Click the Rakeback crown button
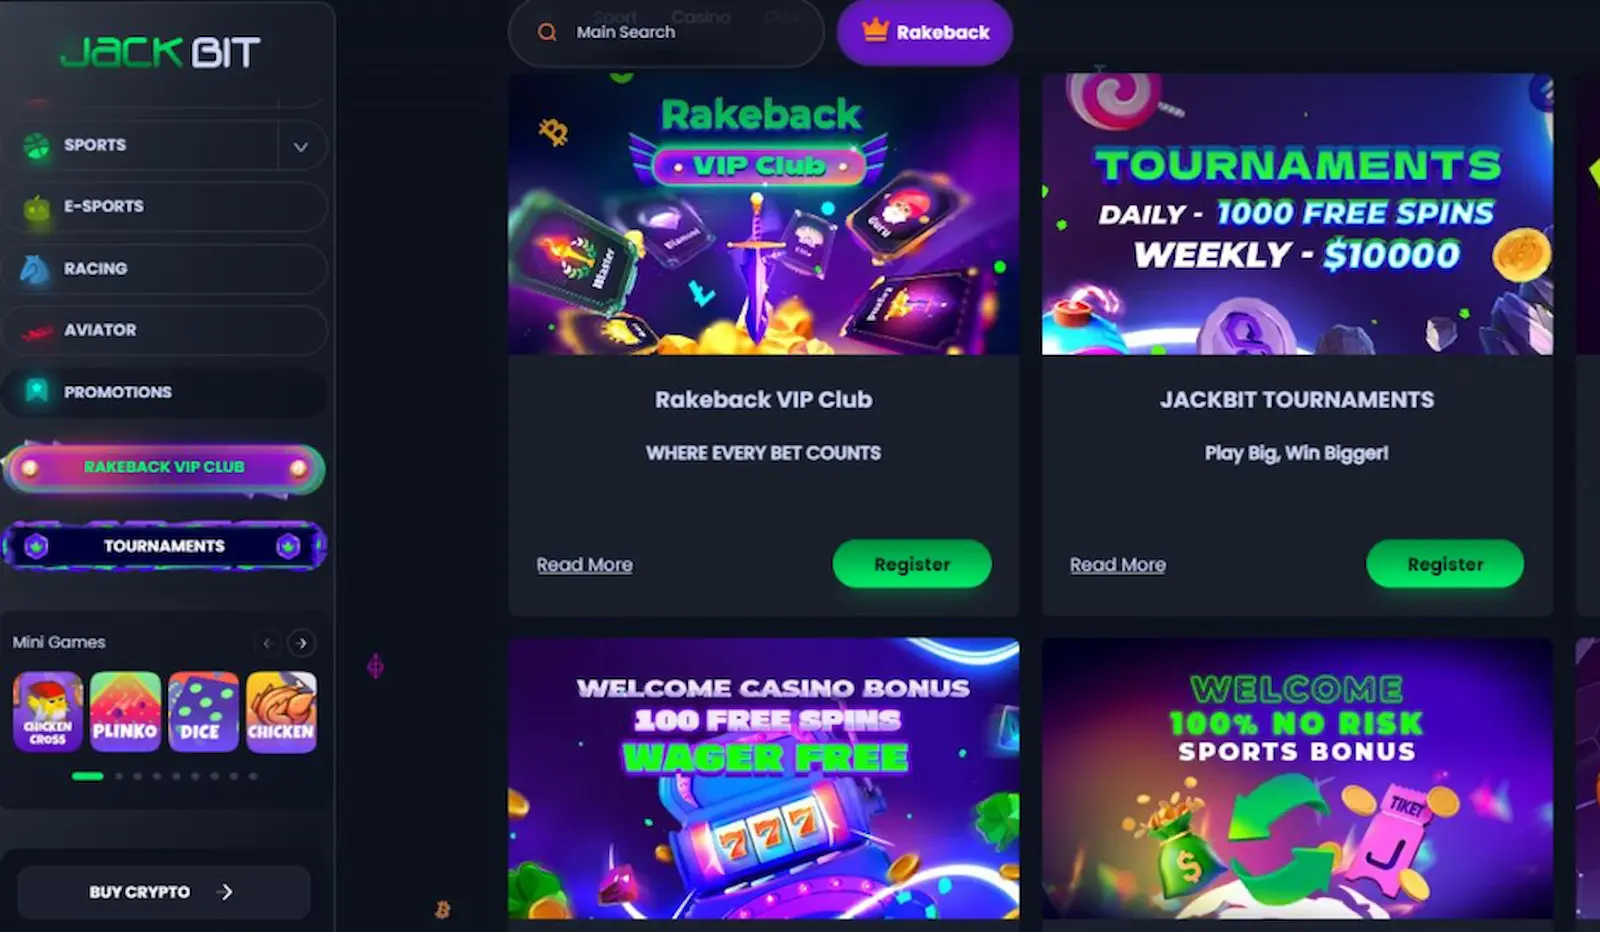 (925, 32)
